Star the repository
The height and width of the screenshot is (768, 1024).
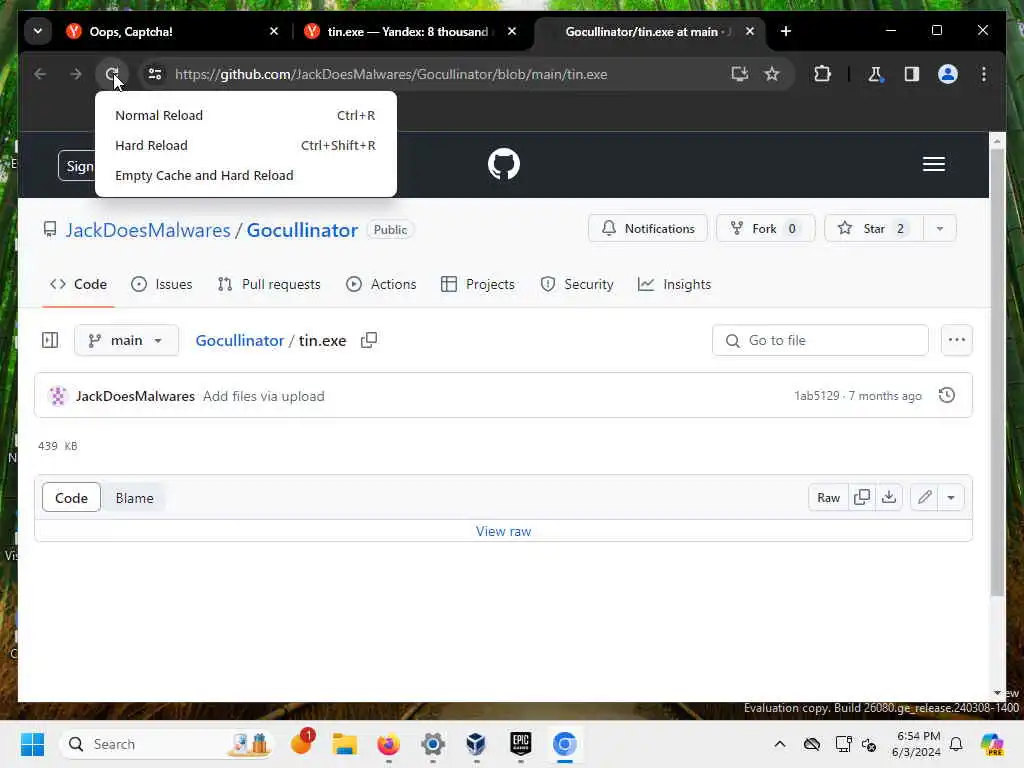pyautogui.click(x=874, y=229)
